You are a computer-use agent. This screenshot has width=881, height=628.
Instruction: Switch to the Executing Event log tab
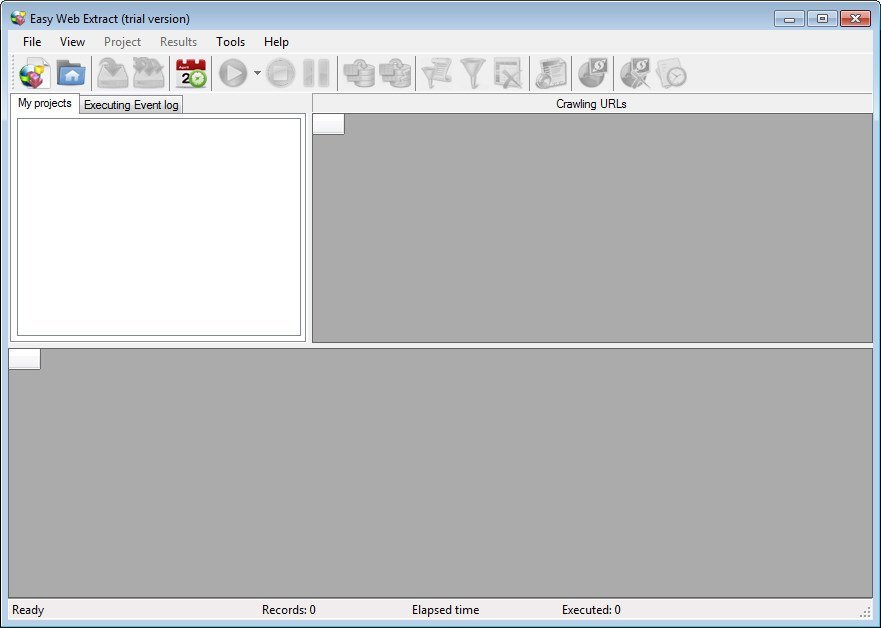click(131, 104)
